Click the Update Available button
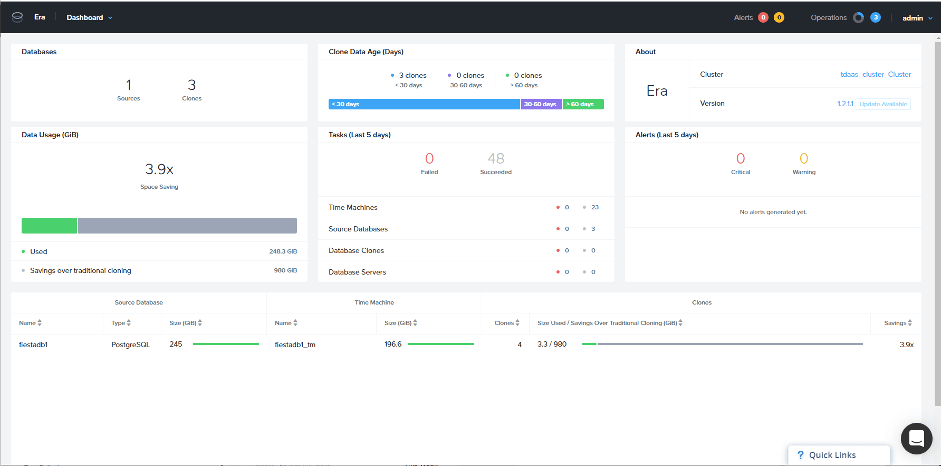Viewport: 942px width, 466px height. pyautogui.click(x=883, y=104)
